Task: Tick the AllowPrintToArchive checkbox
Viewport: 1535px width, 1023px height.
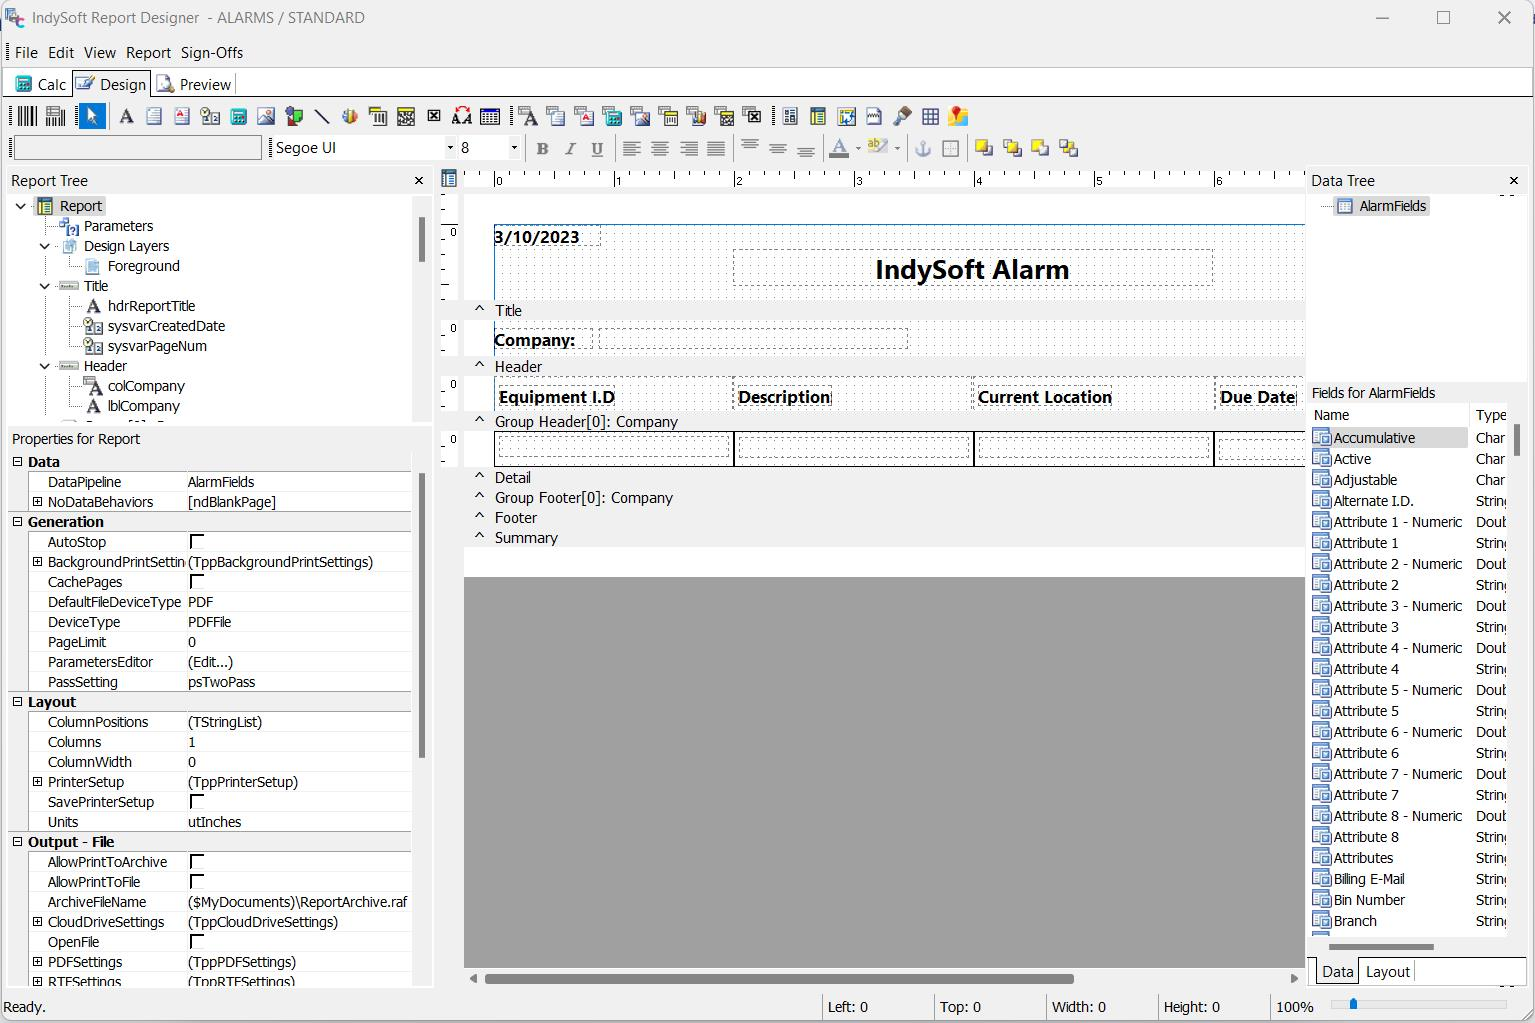Action: click(x=197, y=862)
